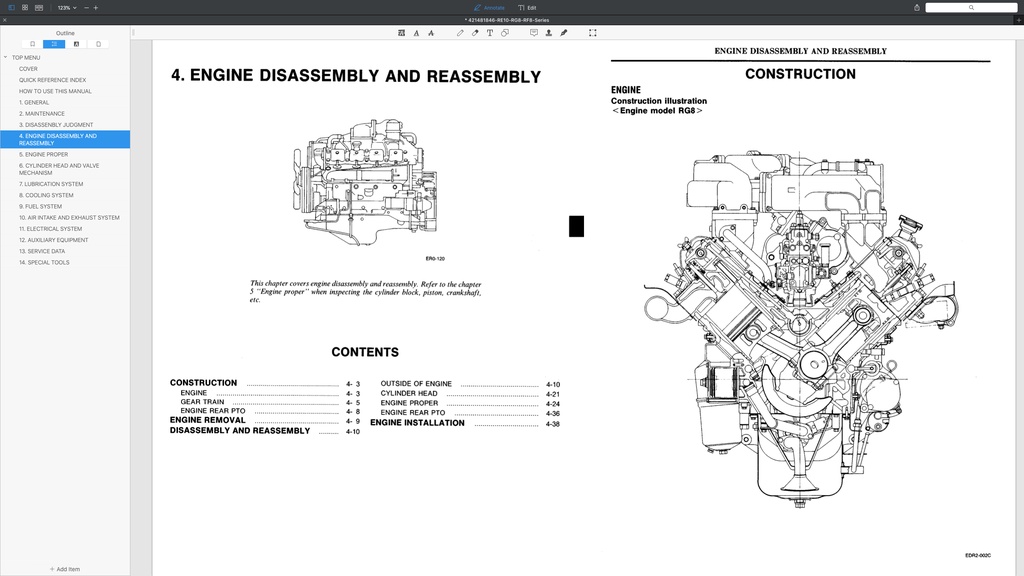Image resolution: width=1024 pixels, height=576 pixels.
Task: Select 4. ENGINE DISASSEMBLY AND REASSEMBLY outline item
Action: 65,139
